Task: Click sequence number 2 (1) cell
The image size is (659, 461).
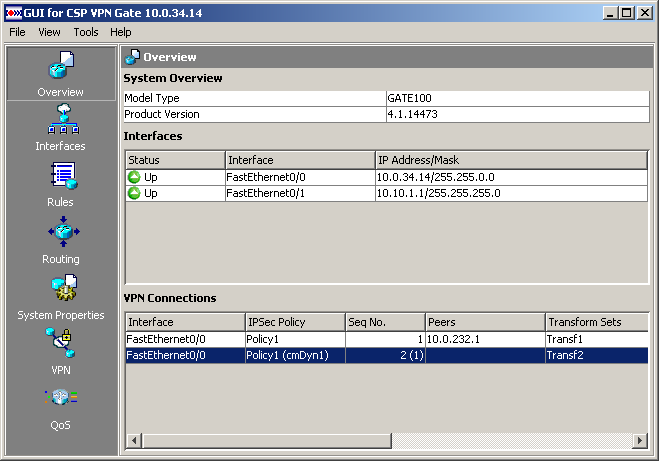Action: click(x=385, y=356)
